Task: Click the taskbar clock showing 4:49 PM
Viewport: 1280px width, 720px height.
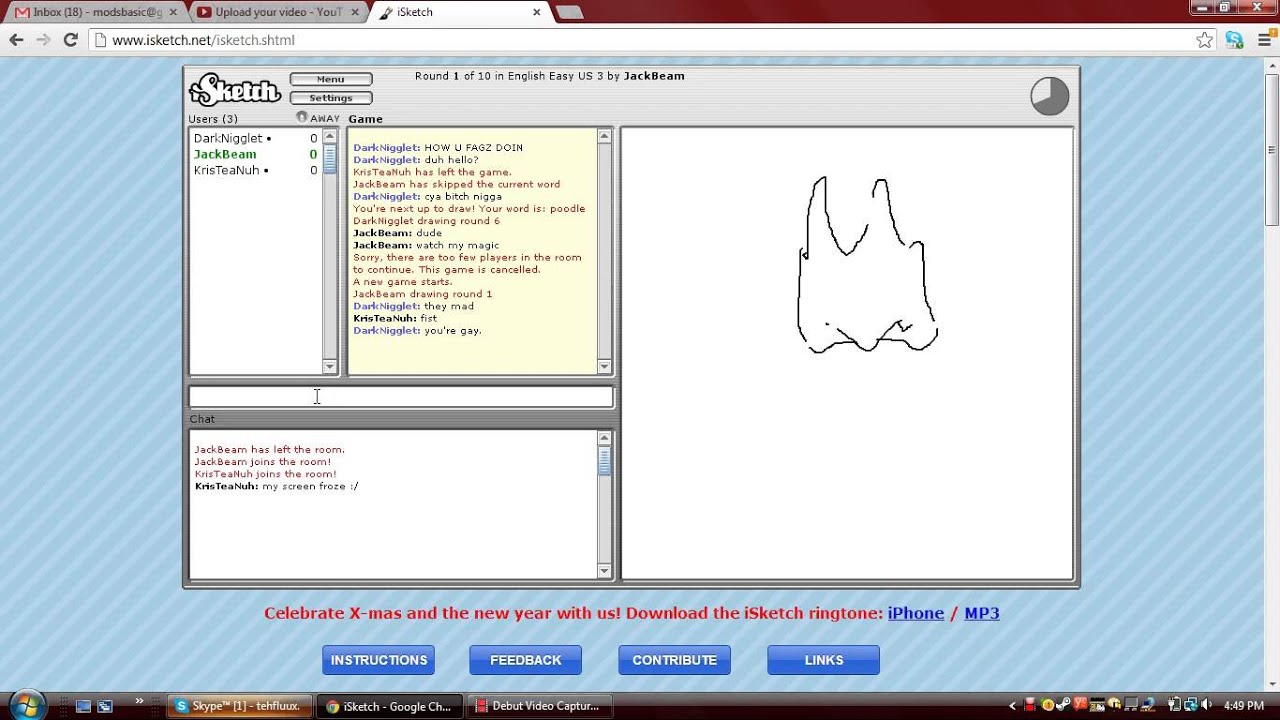Action: [1244, 706]
